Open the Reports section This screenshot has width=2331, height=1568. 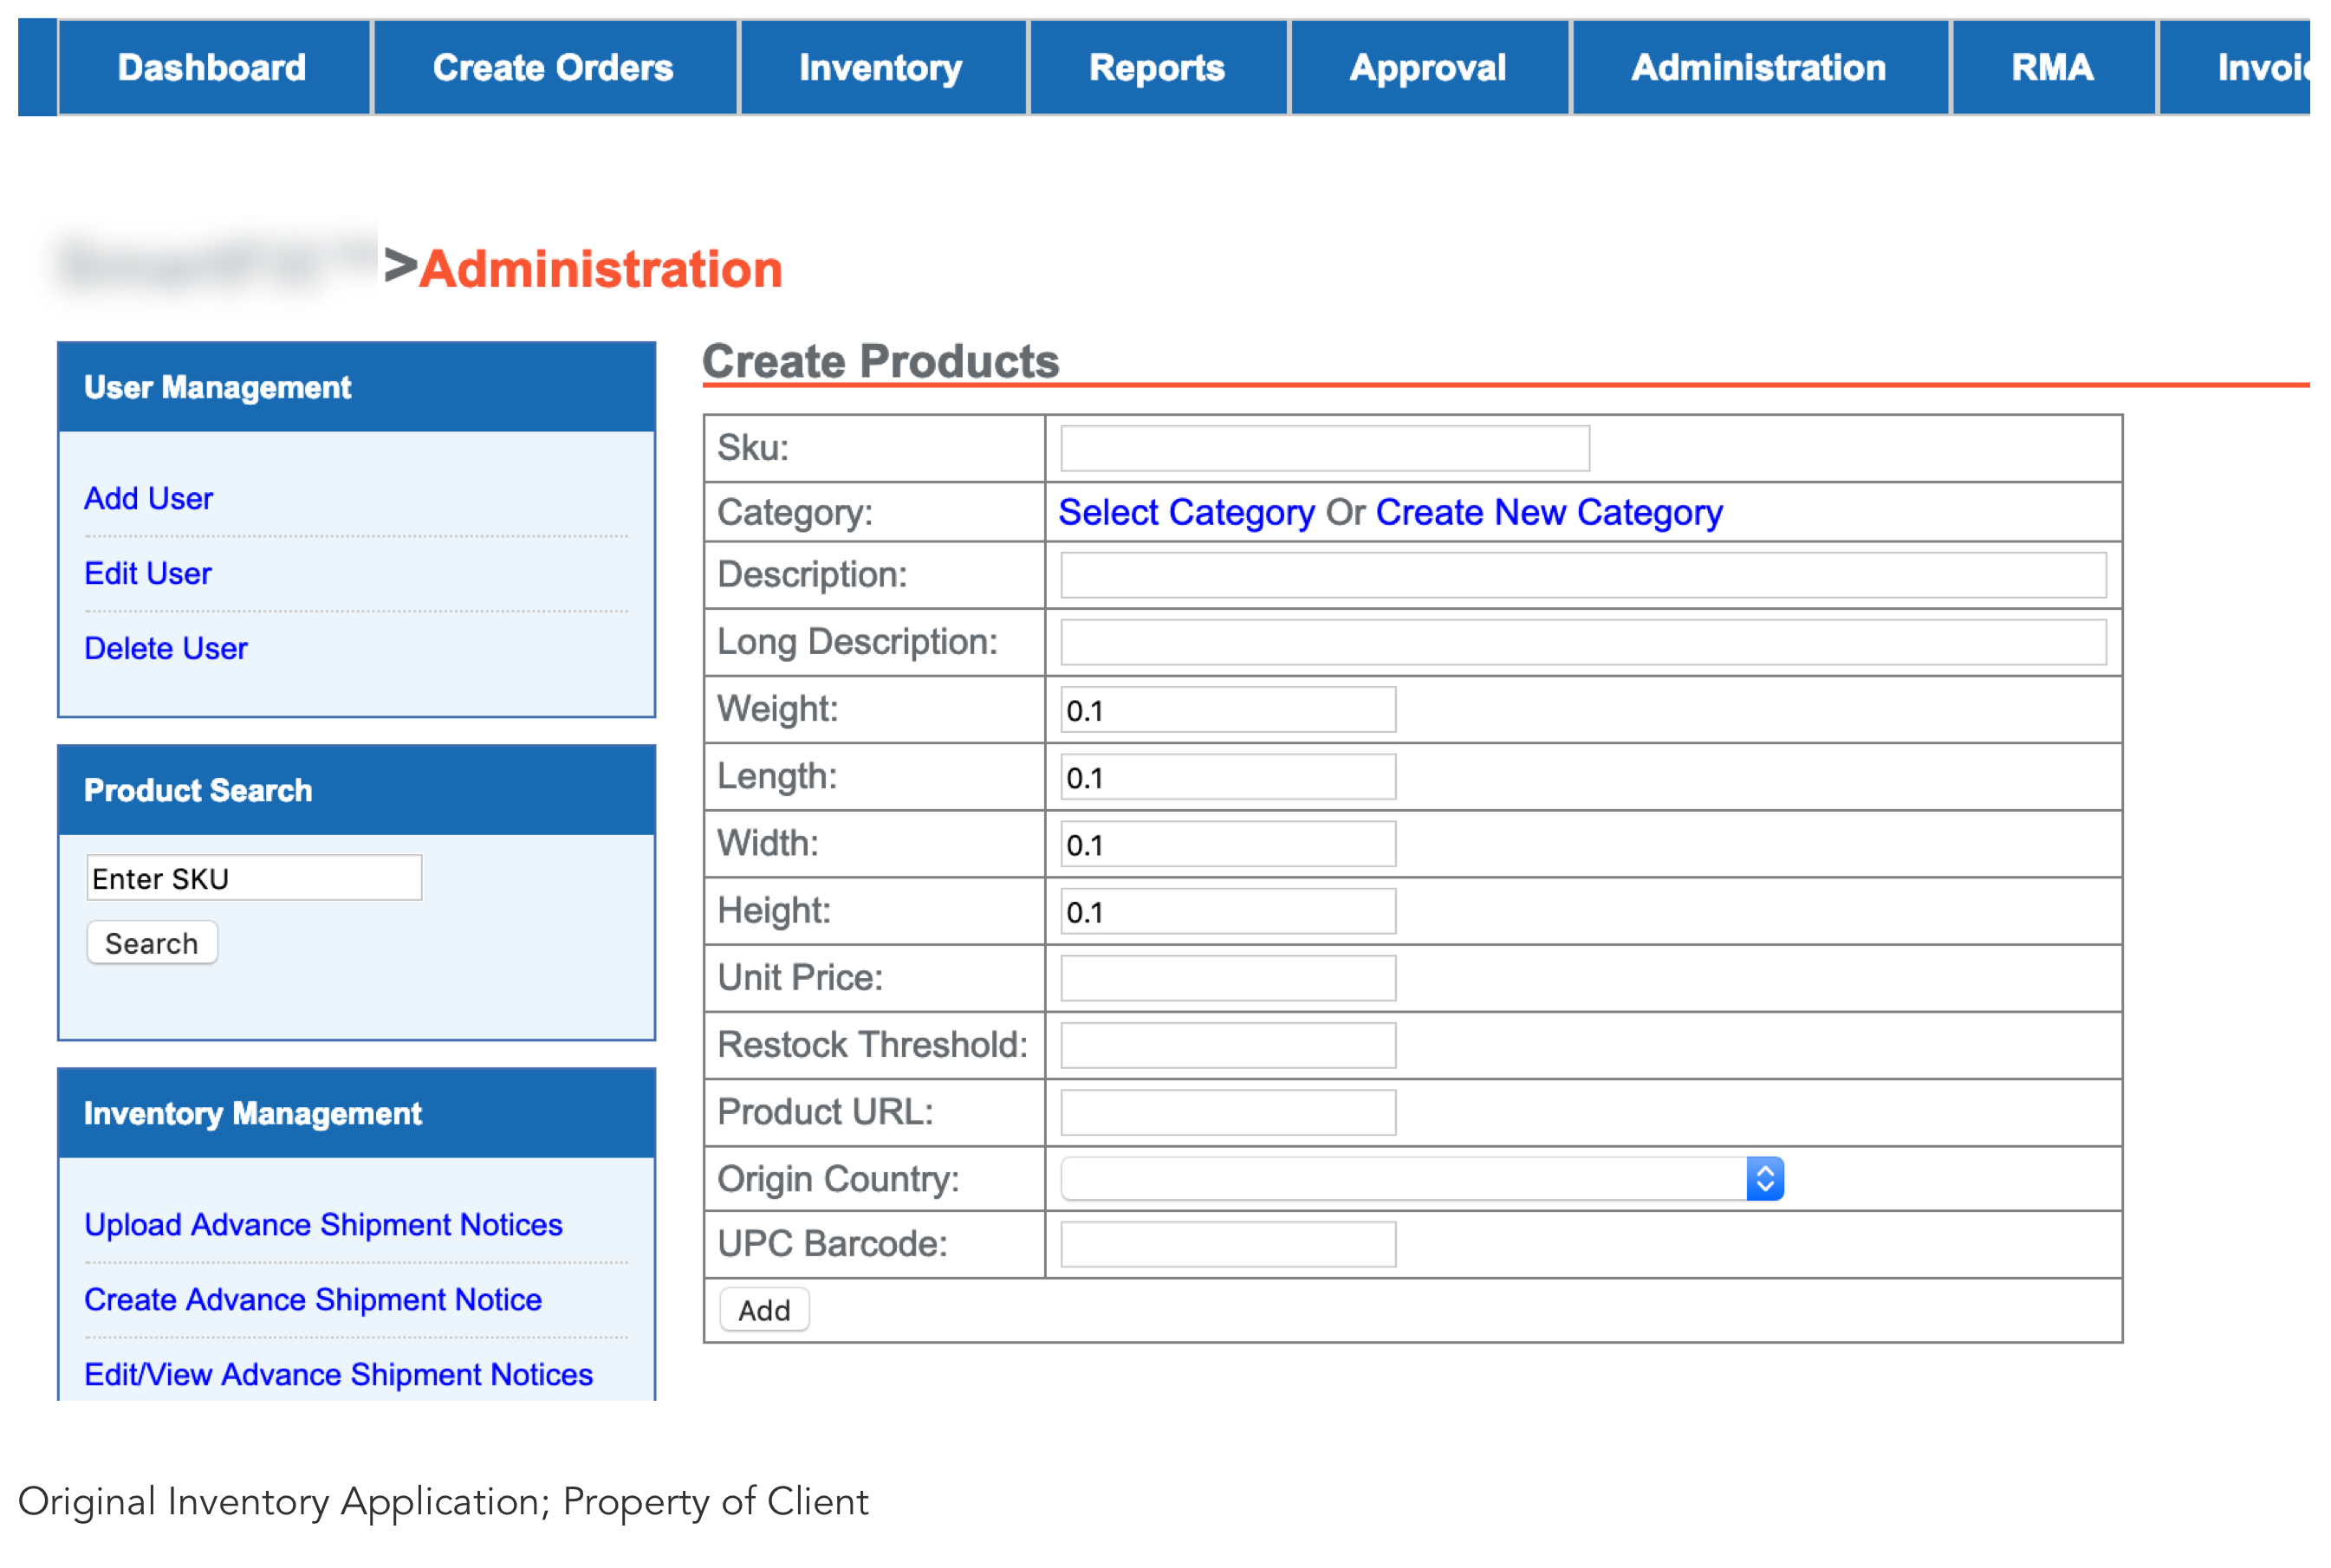(1157, 67)
